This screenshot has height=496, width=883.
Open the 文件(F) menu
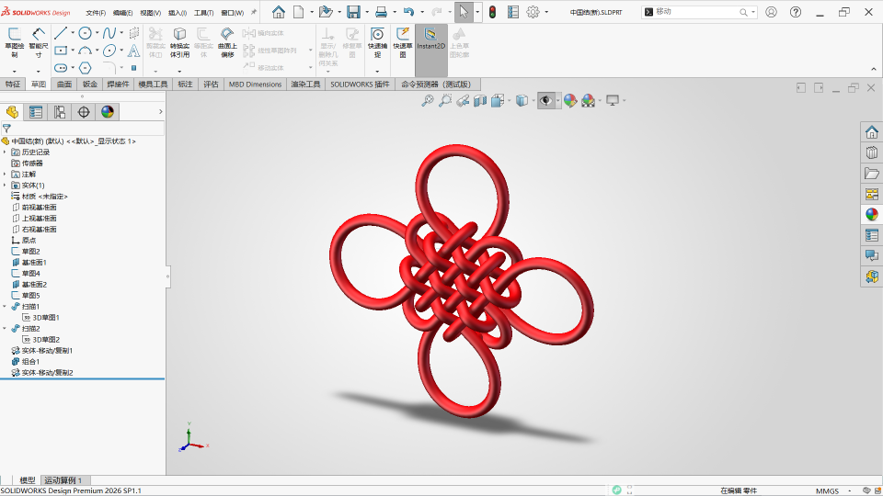96,13
